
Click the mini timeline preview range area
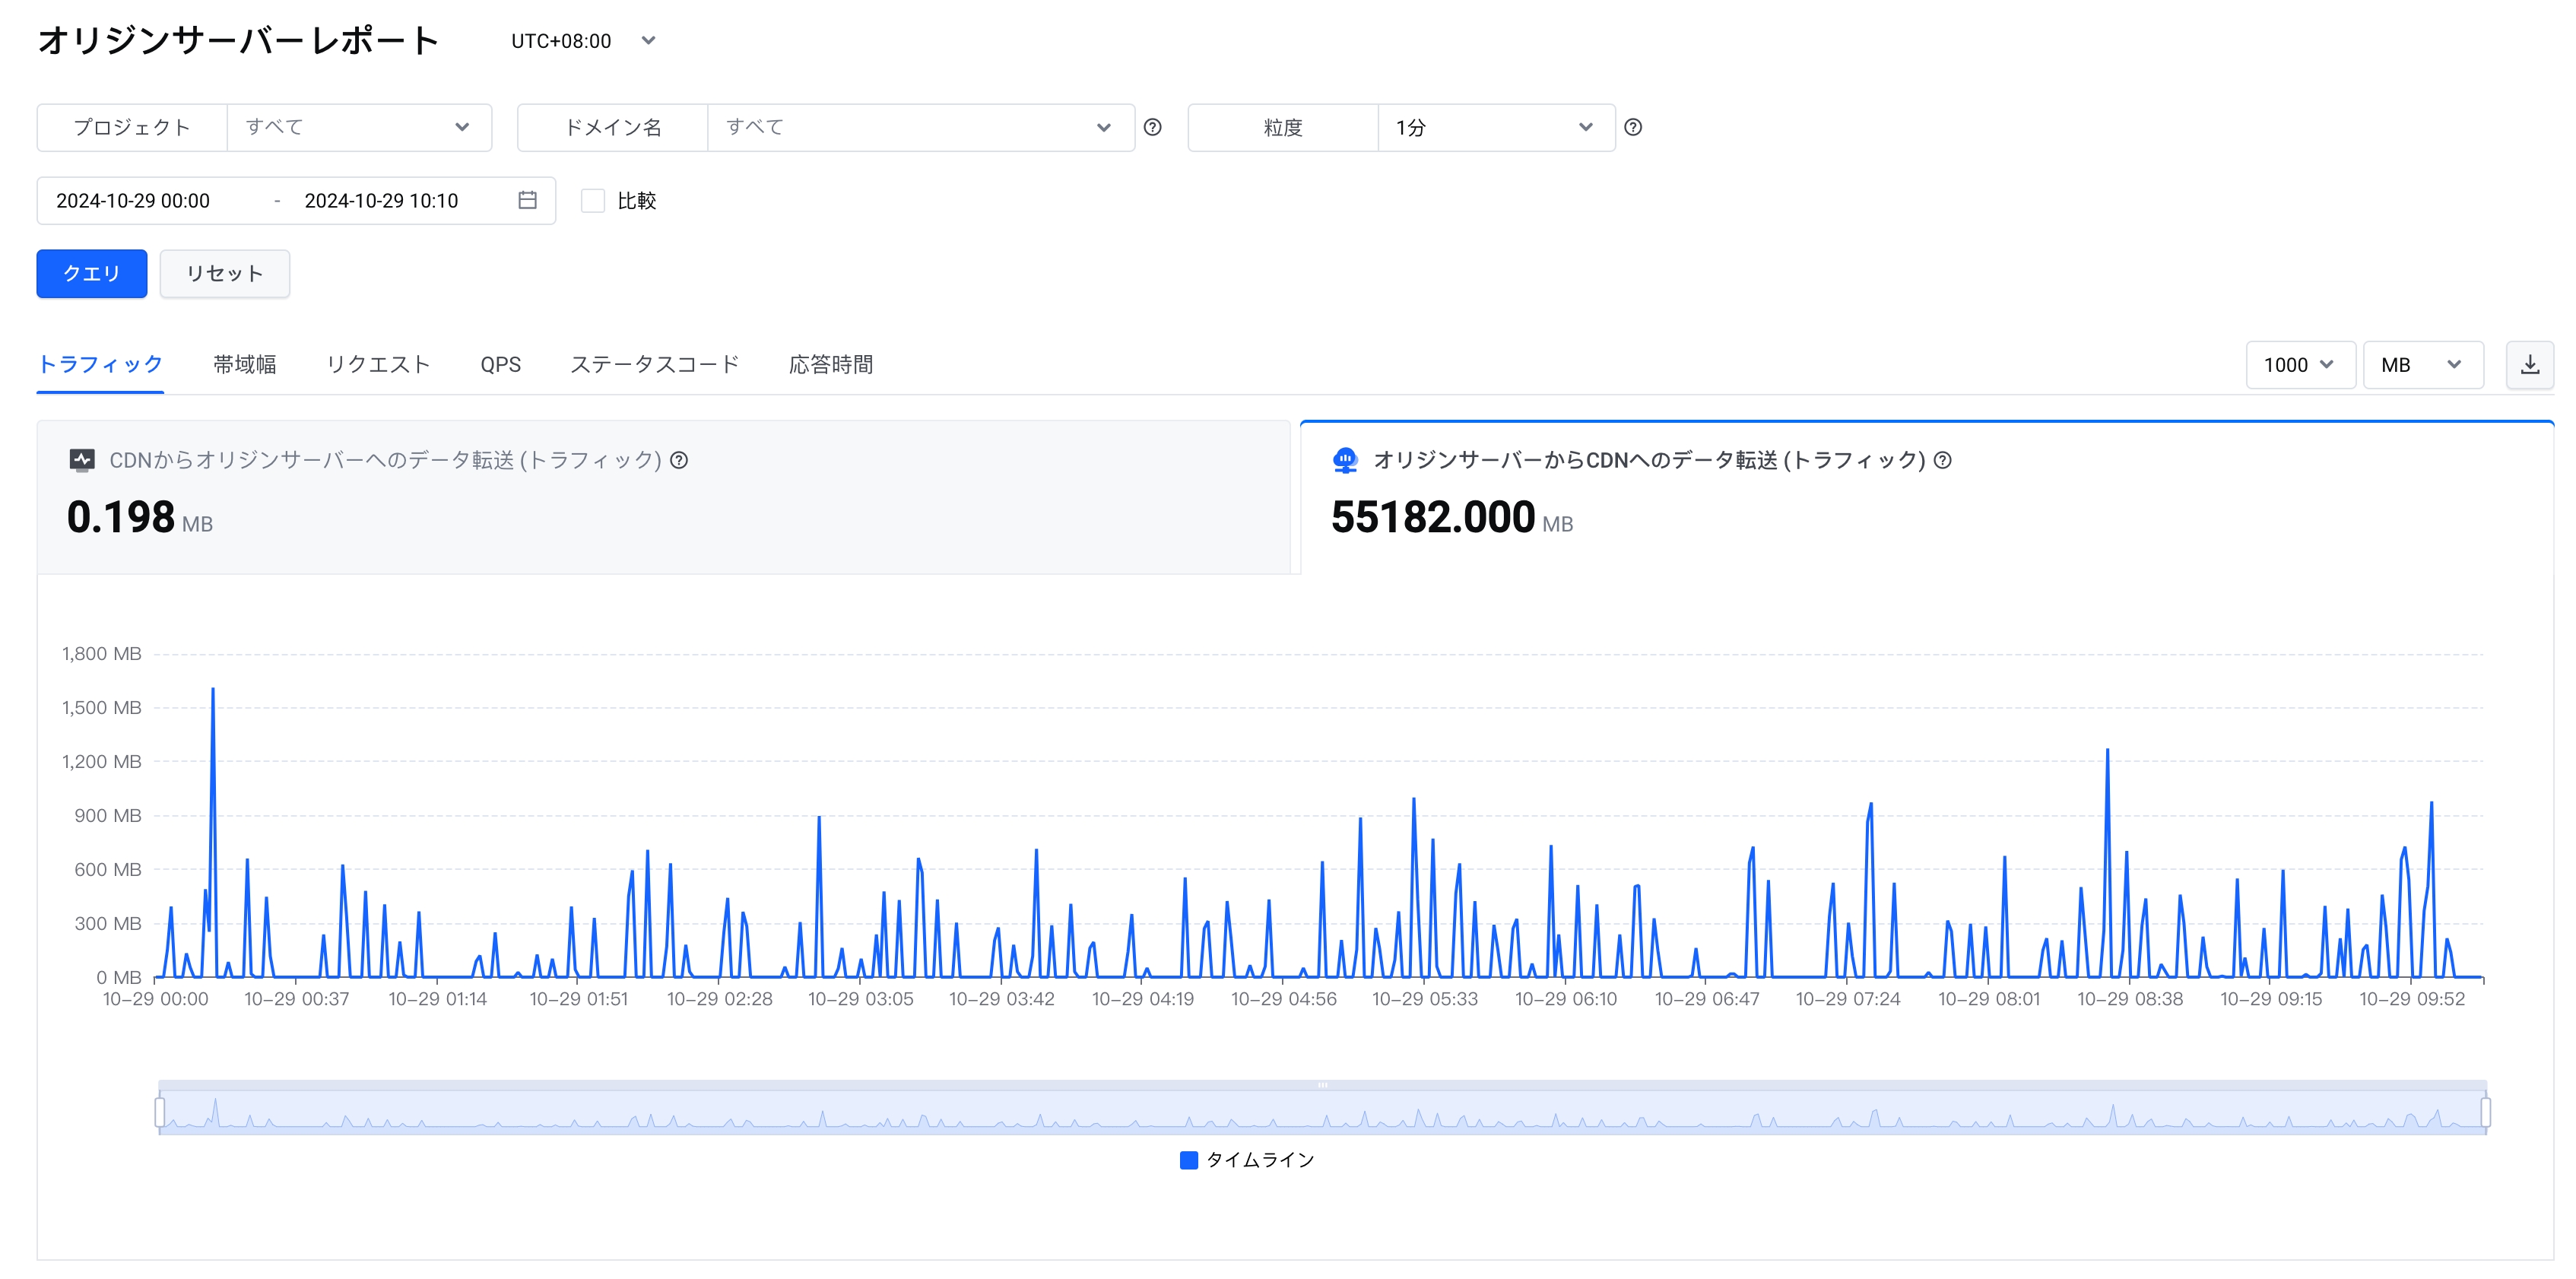1322,1111
